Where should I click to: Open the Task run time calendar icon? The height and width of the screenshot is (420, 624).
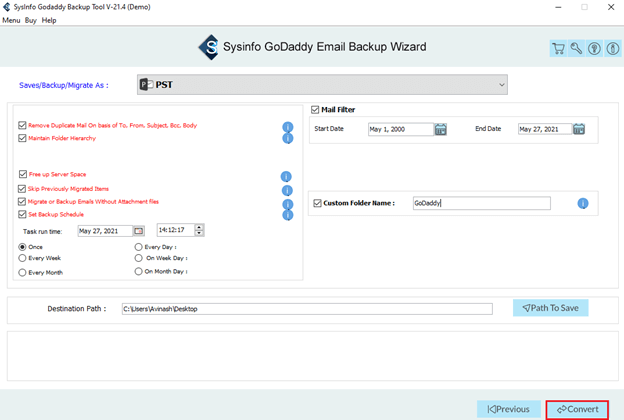(x=139, y=231)
